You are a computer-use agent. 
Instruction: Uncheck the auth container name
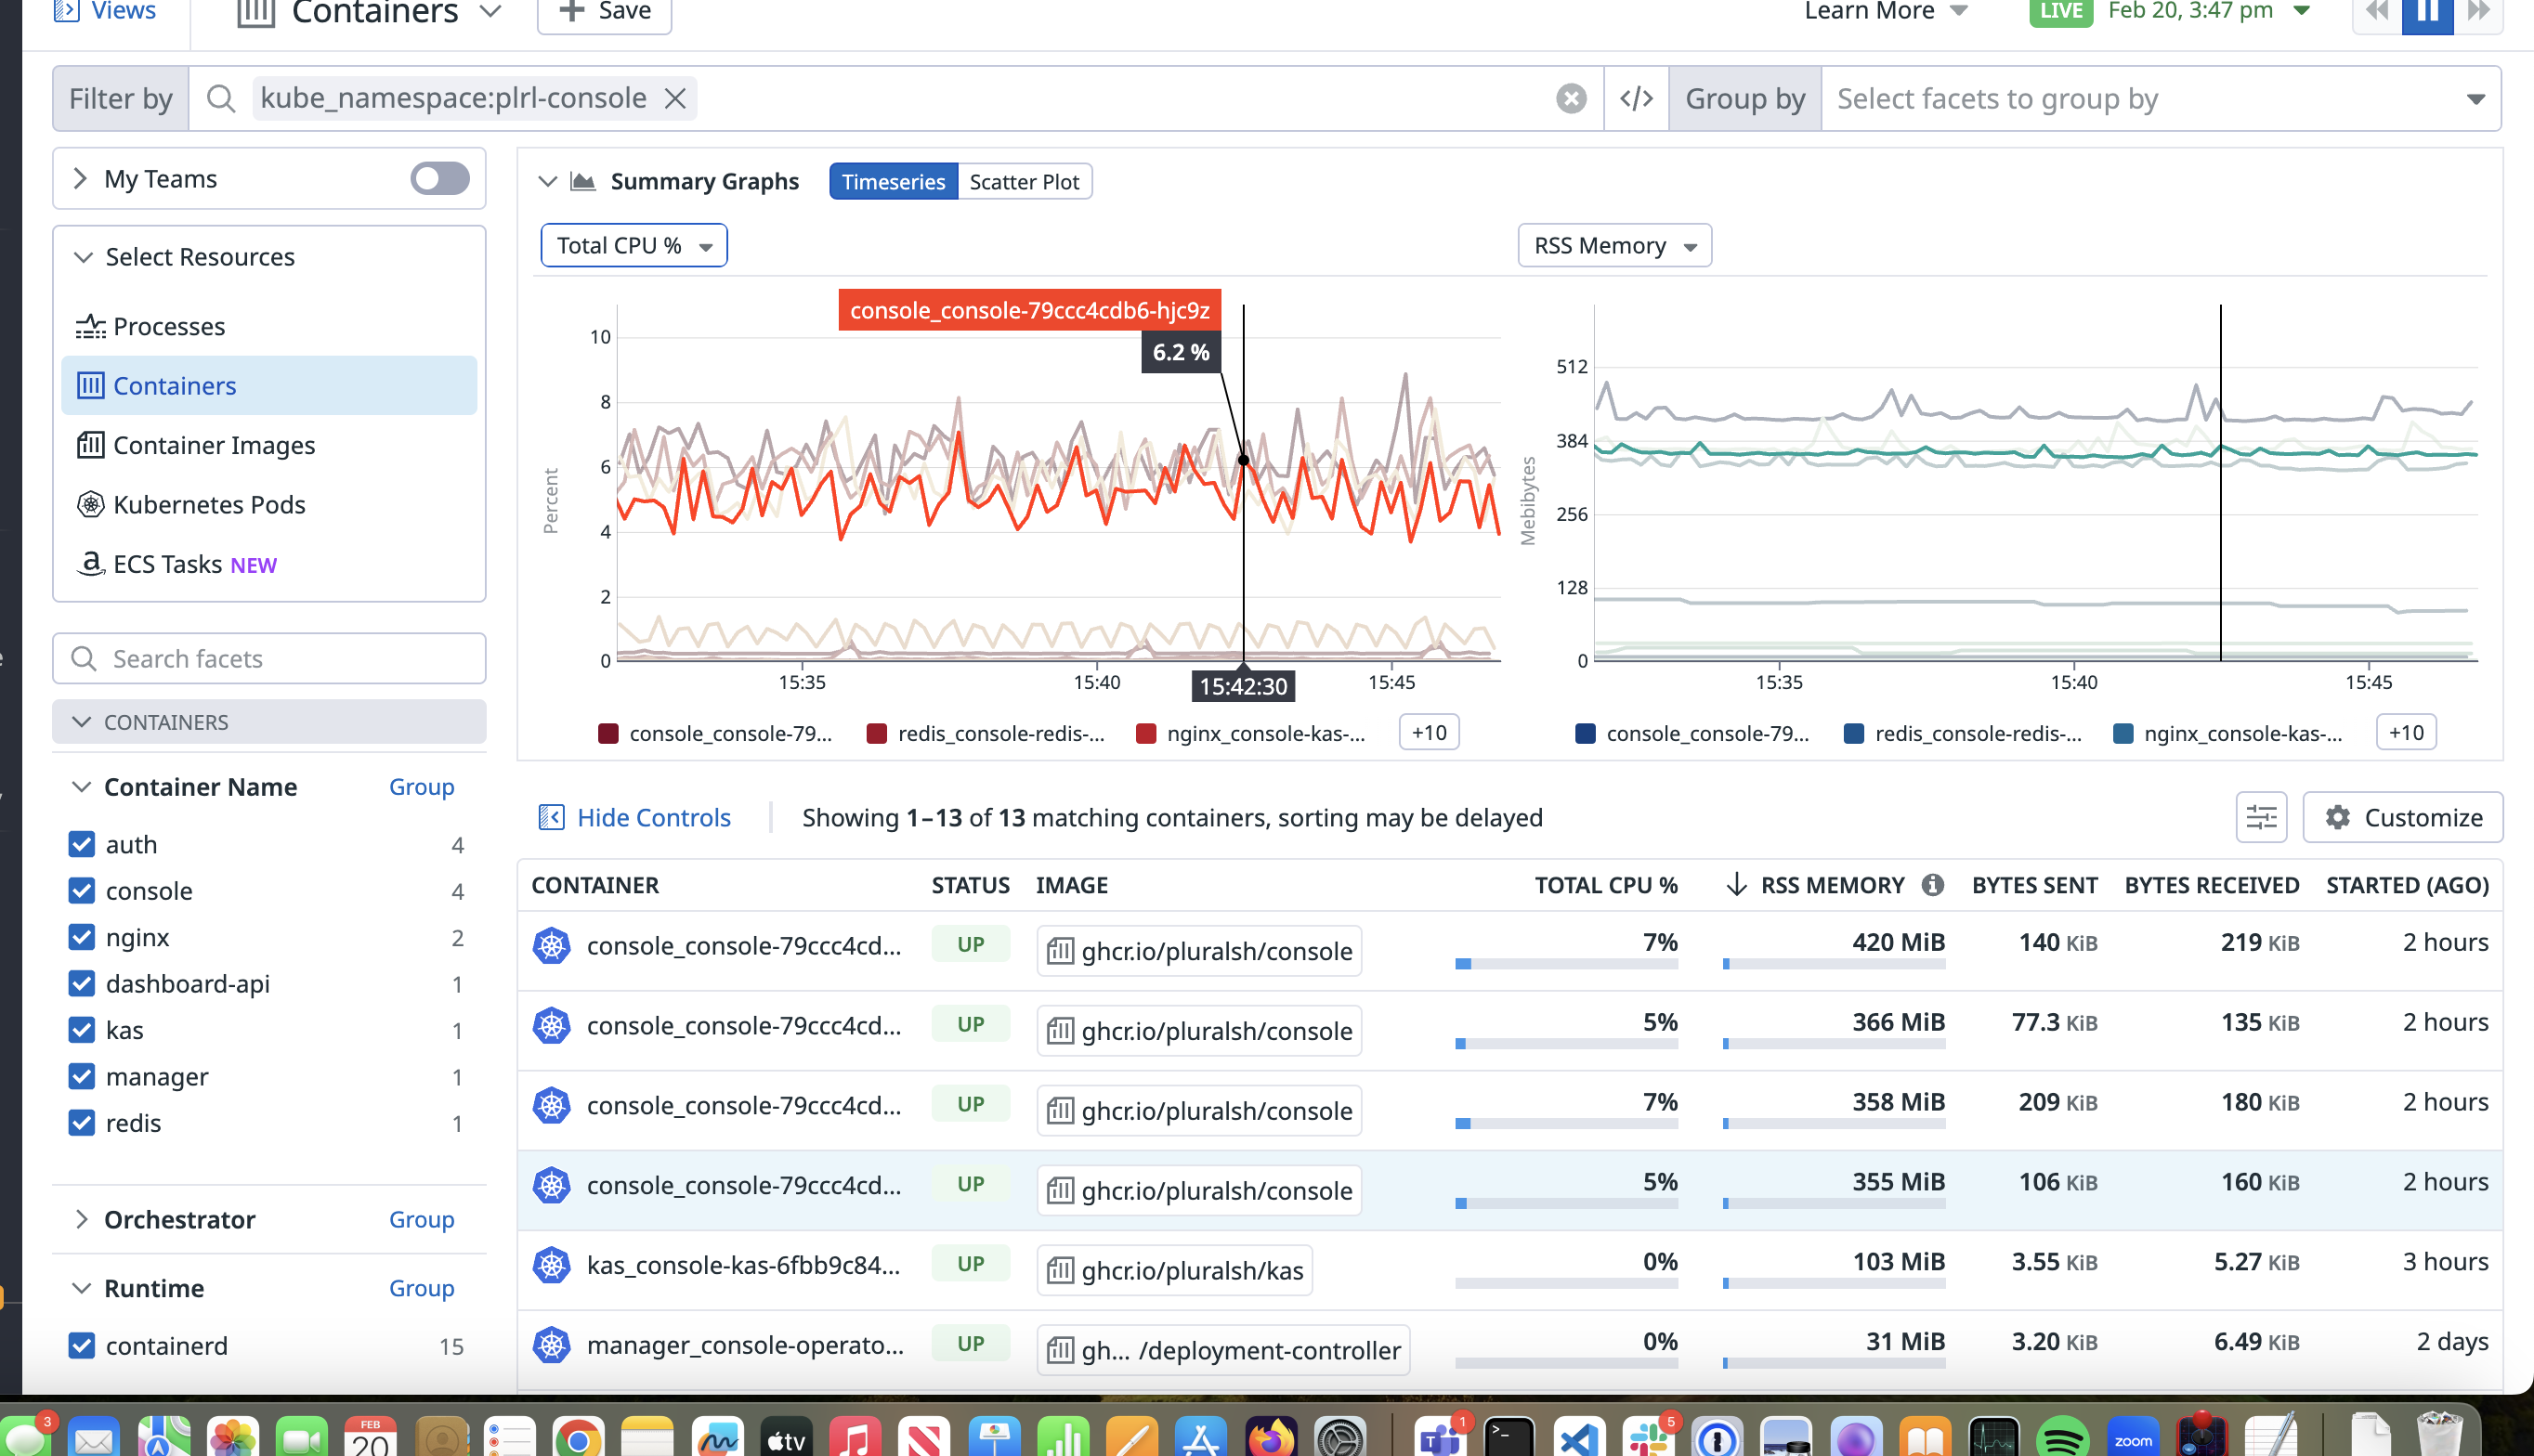tap(82, 844)
